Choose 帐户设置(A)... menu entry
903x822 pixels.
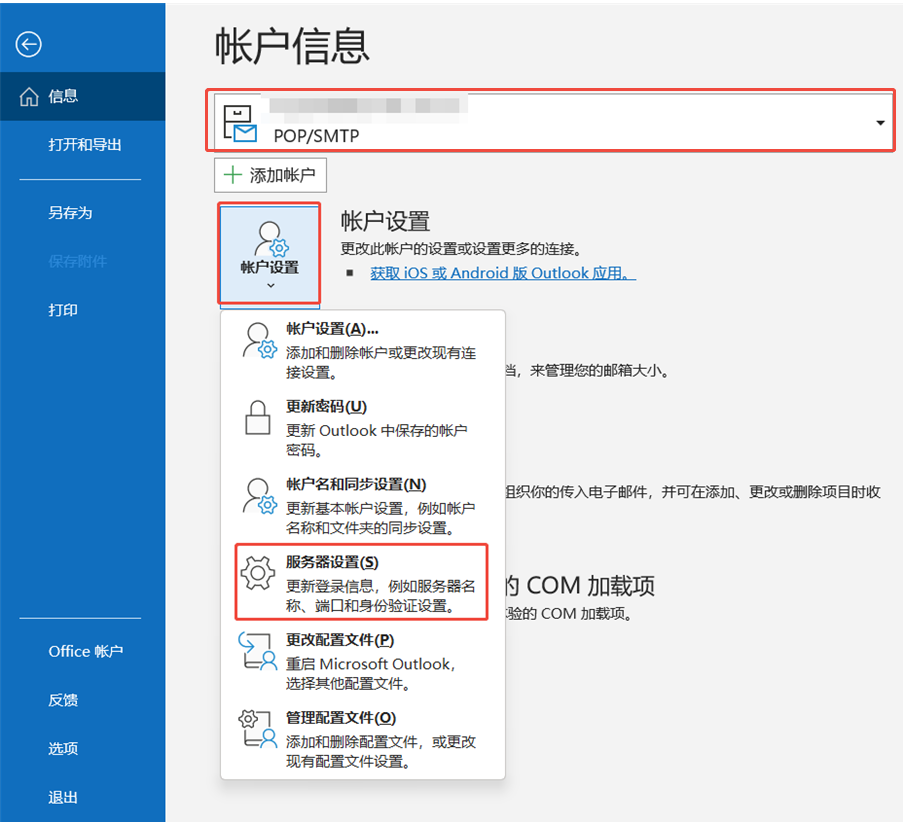point(363,350)
